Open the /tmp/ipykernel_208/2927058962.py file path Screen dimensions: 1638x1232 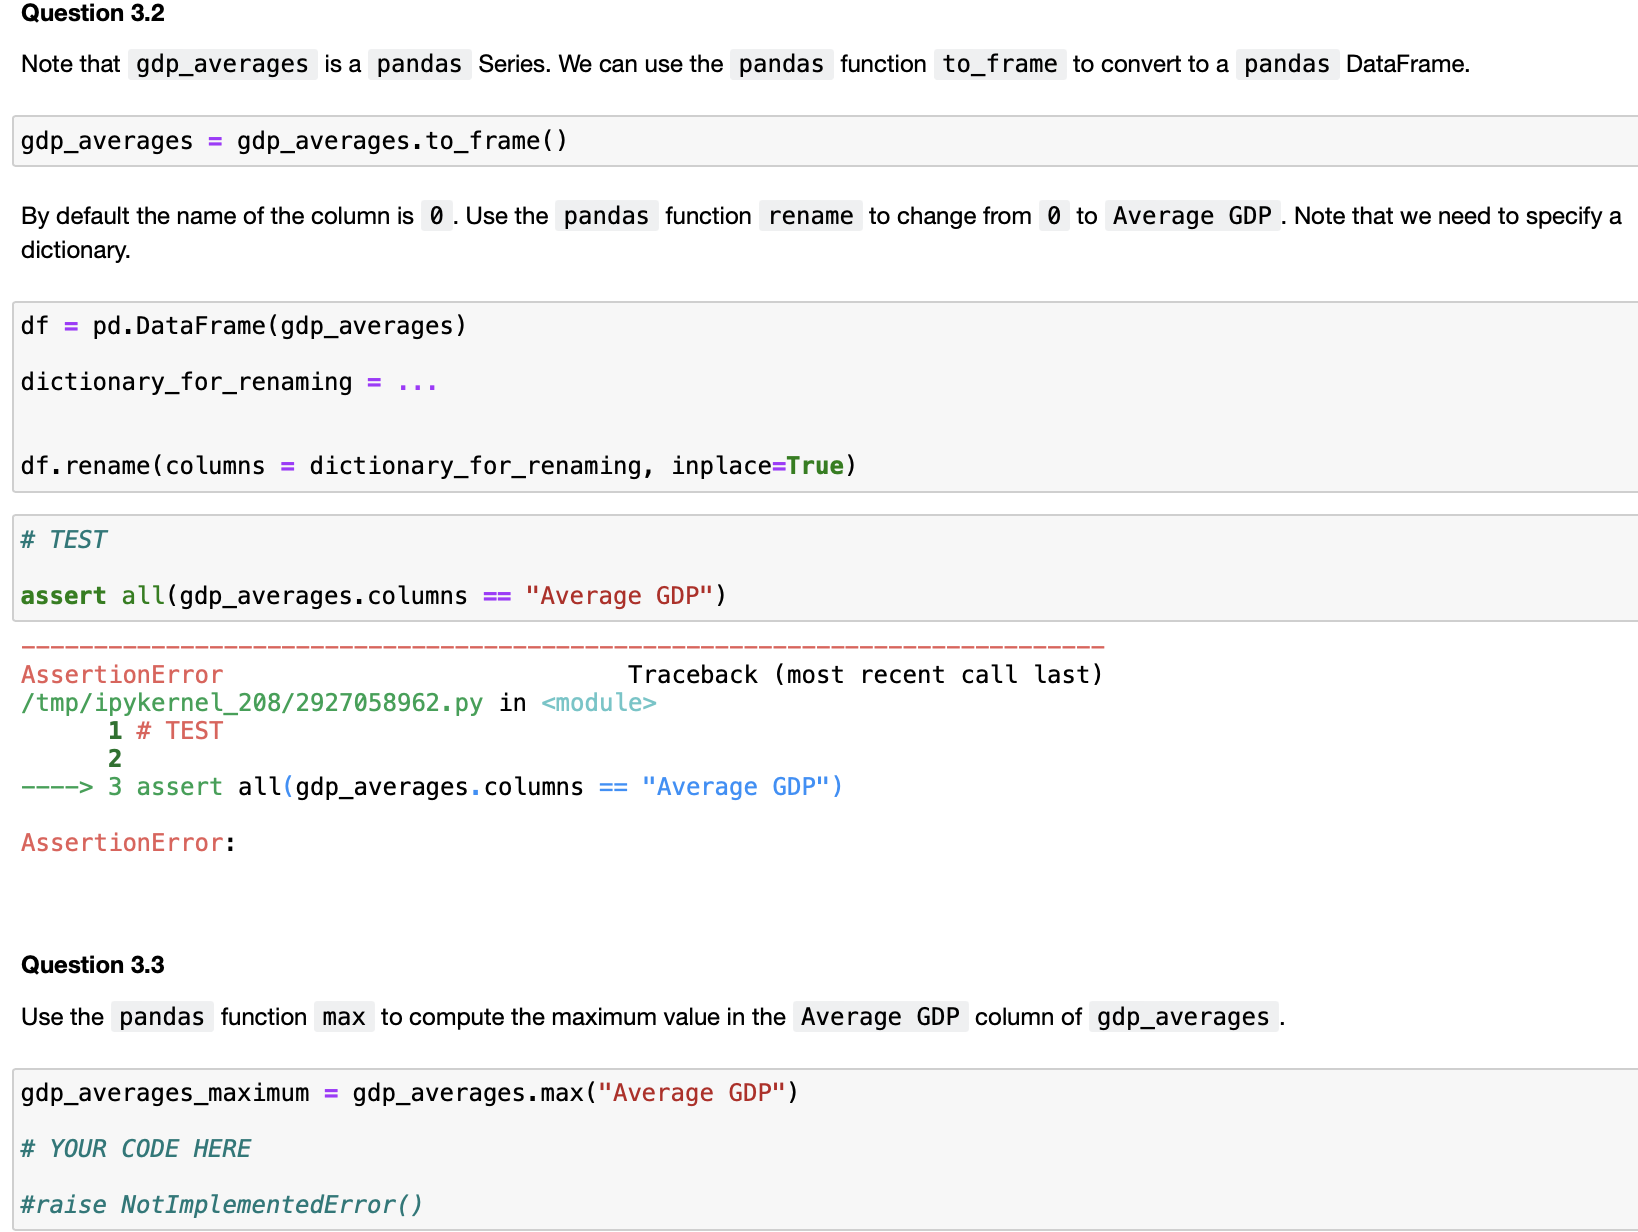click(x=251, y=702)
